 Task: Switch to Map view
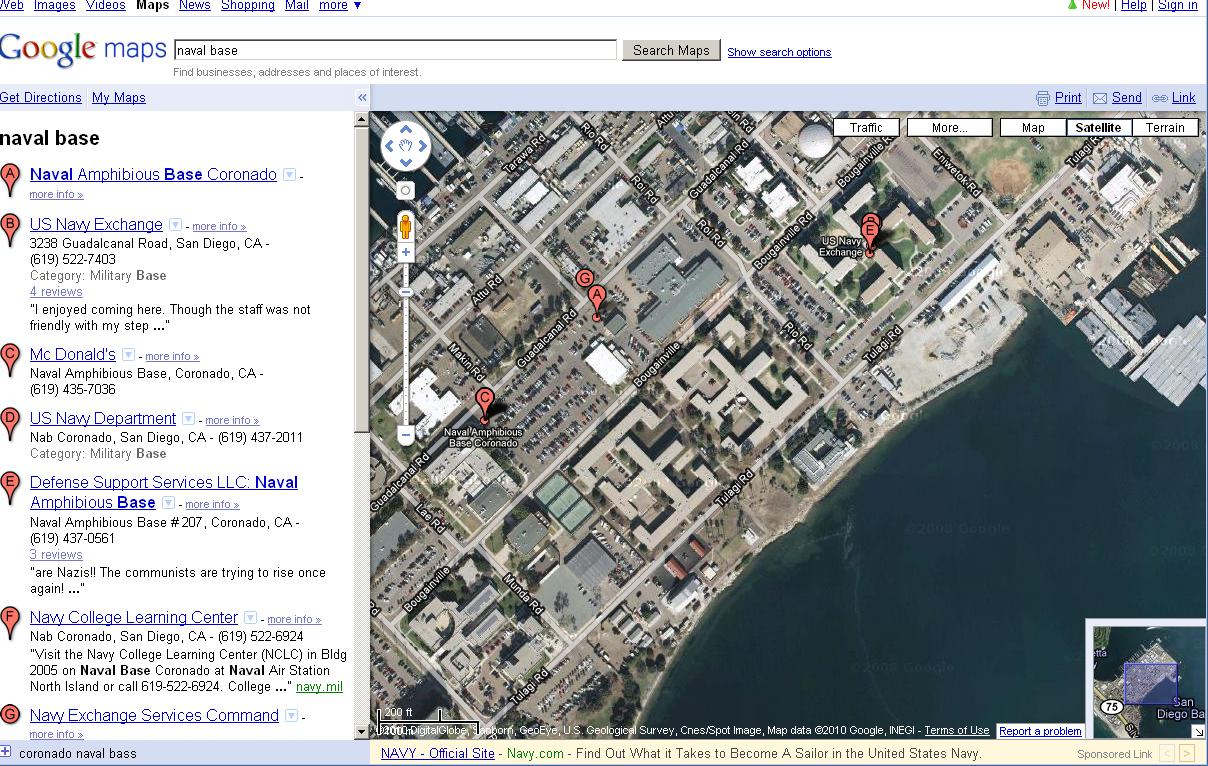[x=1033, y=128]
